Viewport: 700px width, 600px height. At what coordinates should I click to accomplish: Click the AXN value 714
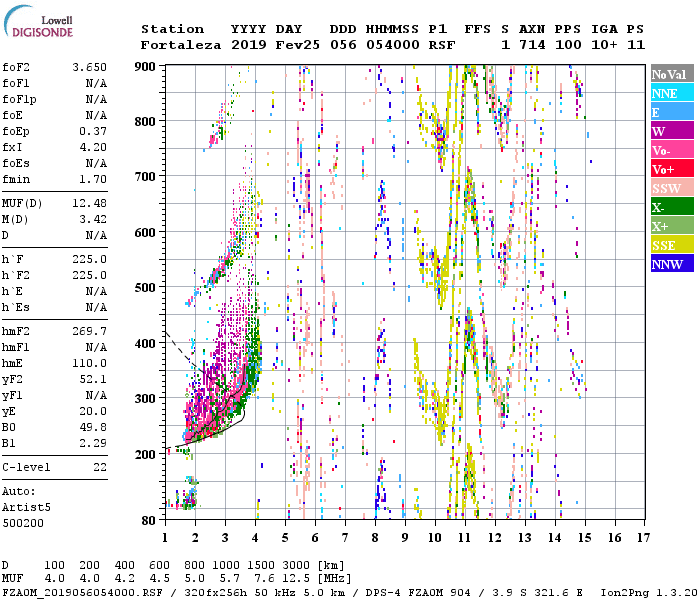(532, 45)
